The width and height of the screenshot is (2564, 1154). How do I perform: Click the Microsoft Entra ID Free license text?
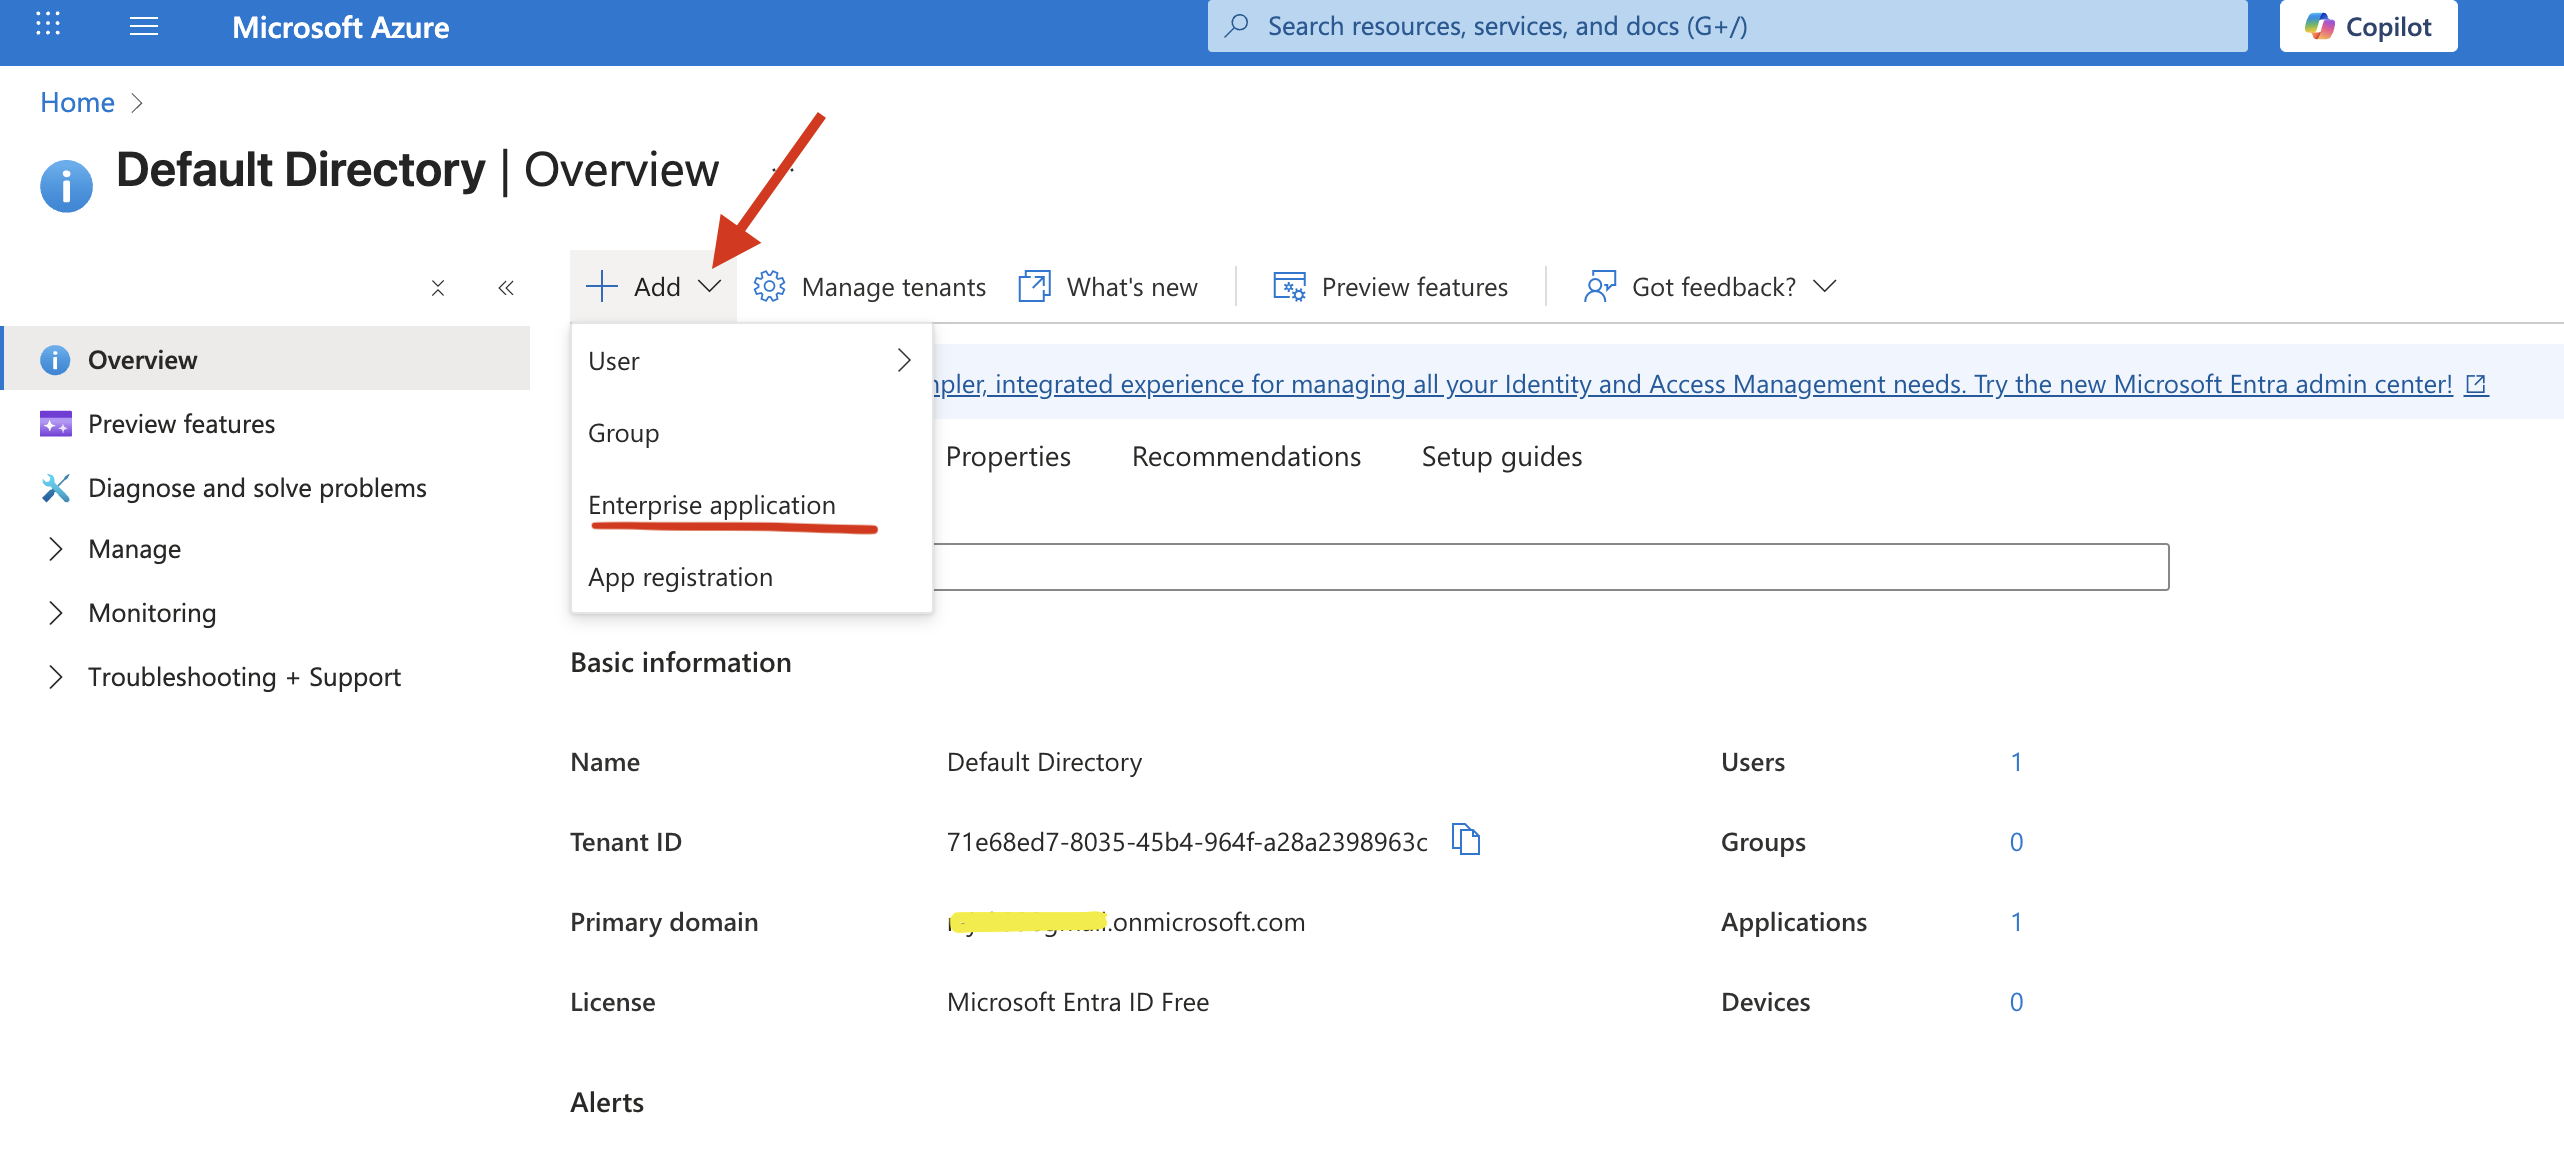click(x=1078, y=1002)
